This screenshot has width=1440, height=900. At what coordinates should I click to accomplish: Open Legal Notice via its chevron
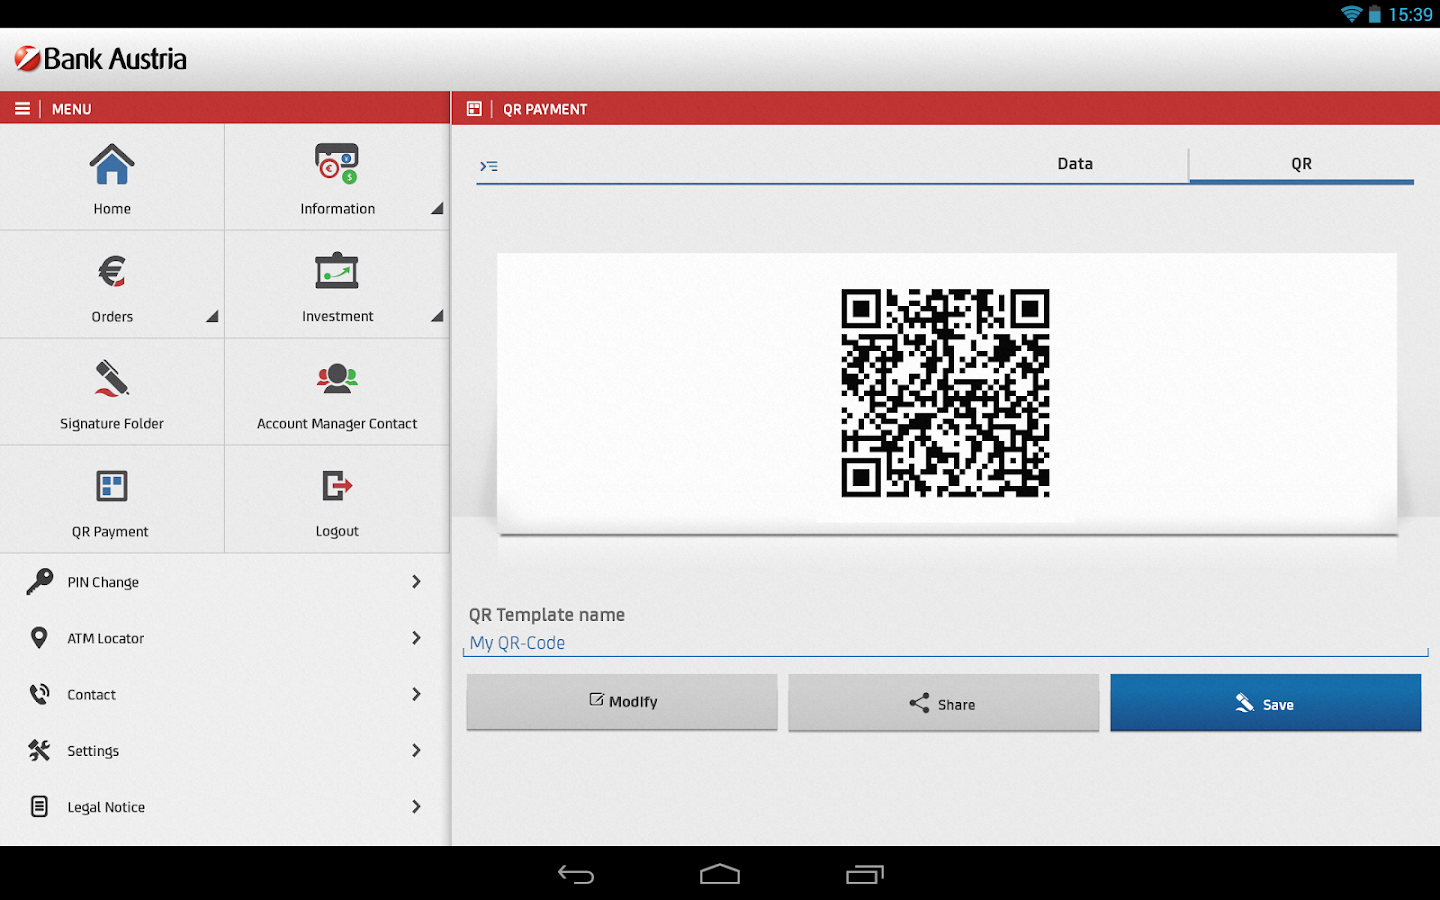417,806
